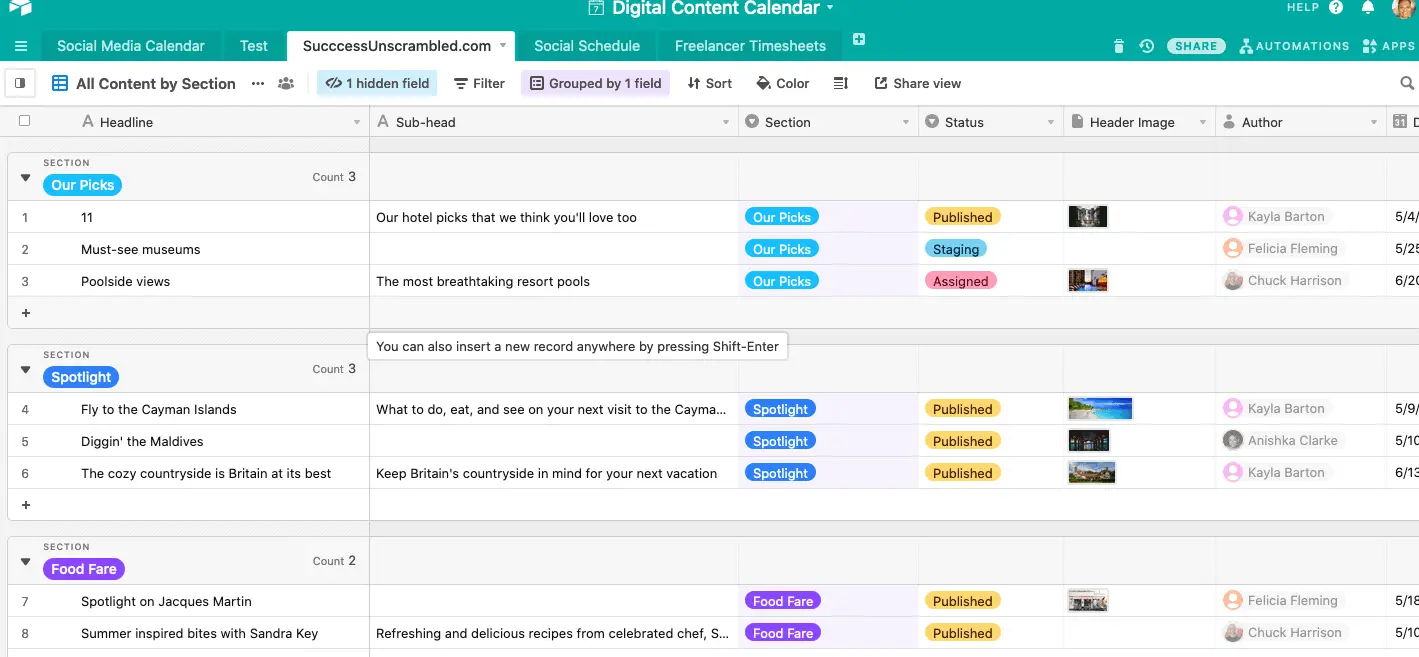Switch to the Freelancer Timesheets tab

pos(750,46)
